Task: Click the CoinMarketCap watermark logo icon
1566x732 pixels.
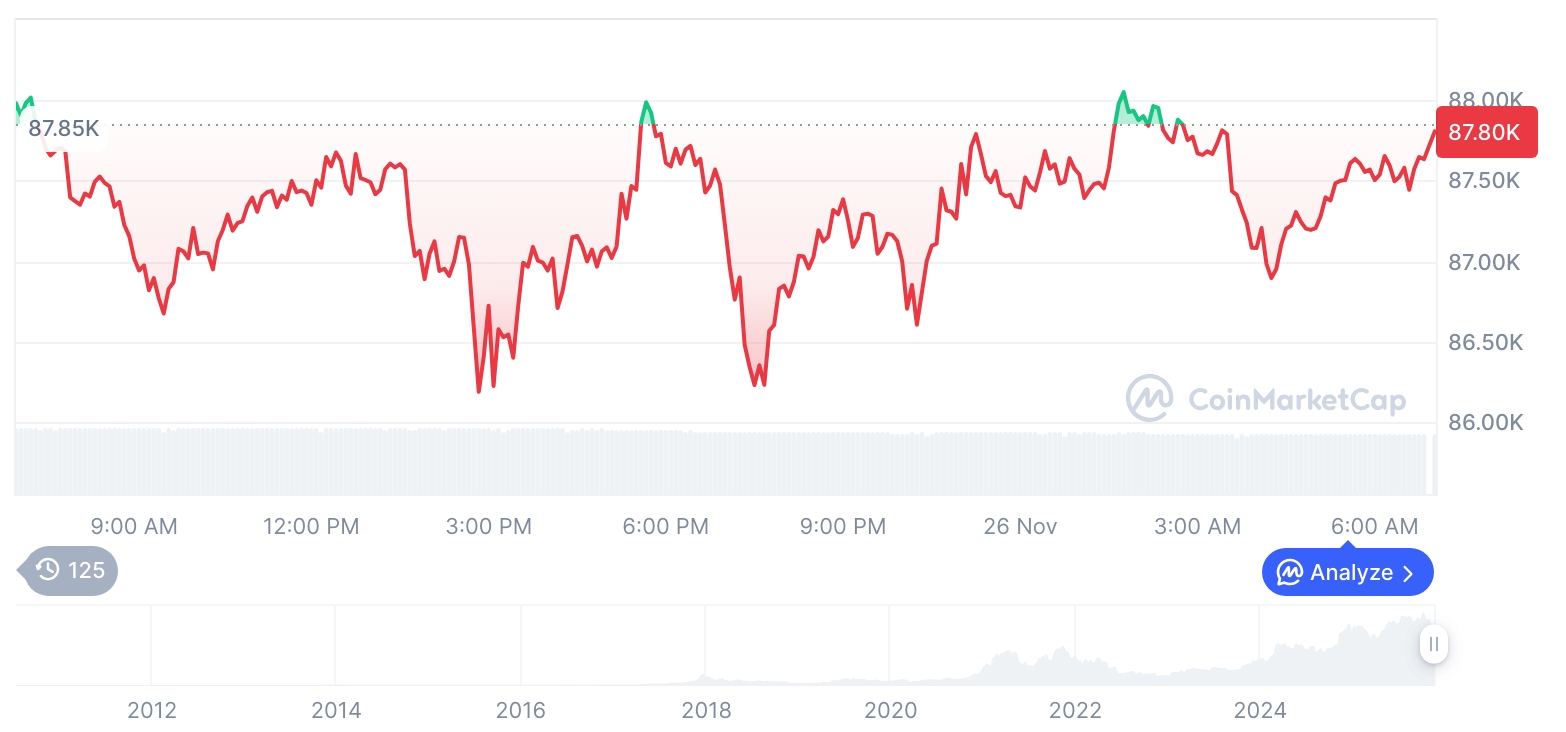Action: tap(1150, 398)
